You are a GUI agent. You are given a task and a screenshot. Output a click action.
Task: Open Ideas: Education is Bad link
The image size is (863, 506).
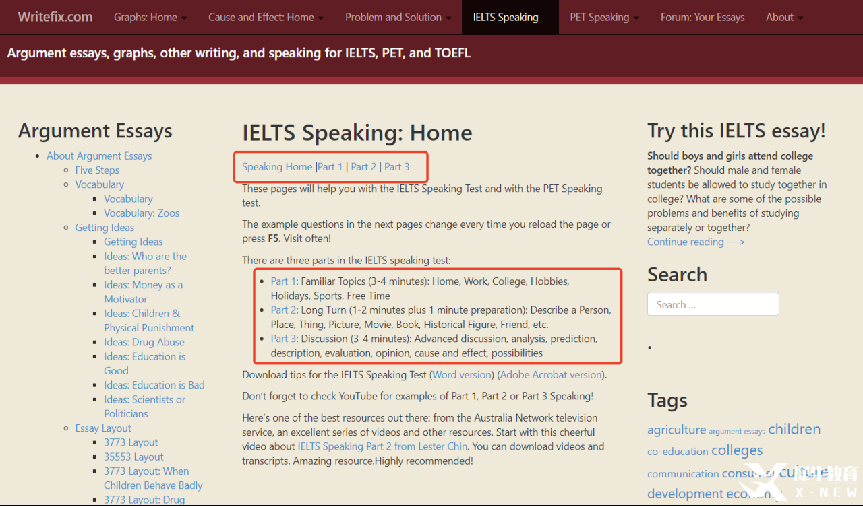(x=154, y=385)
